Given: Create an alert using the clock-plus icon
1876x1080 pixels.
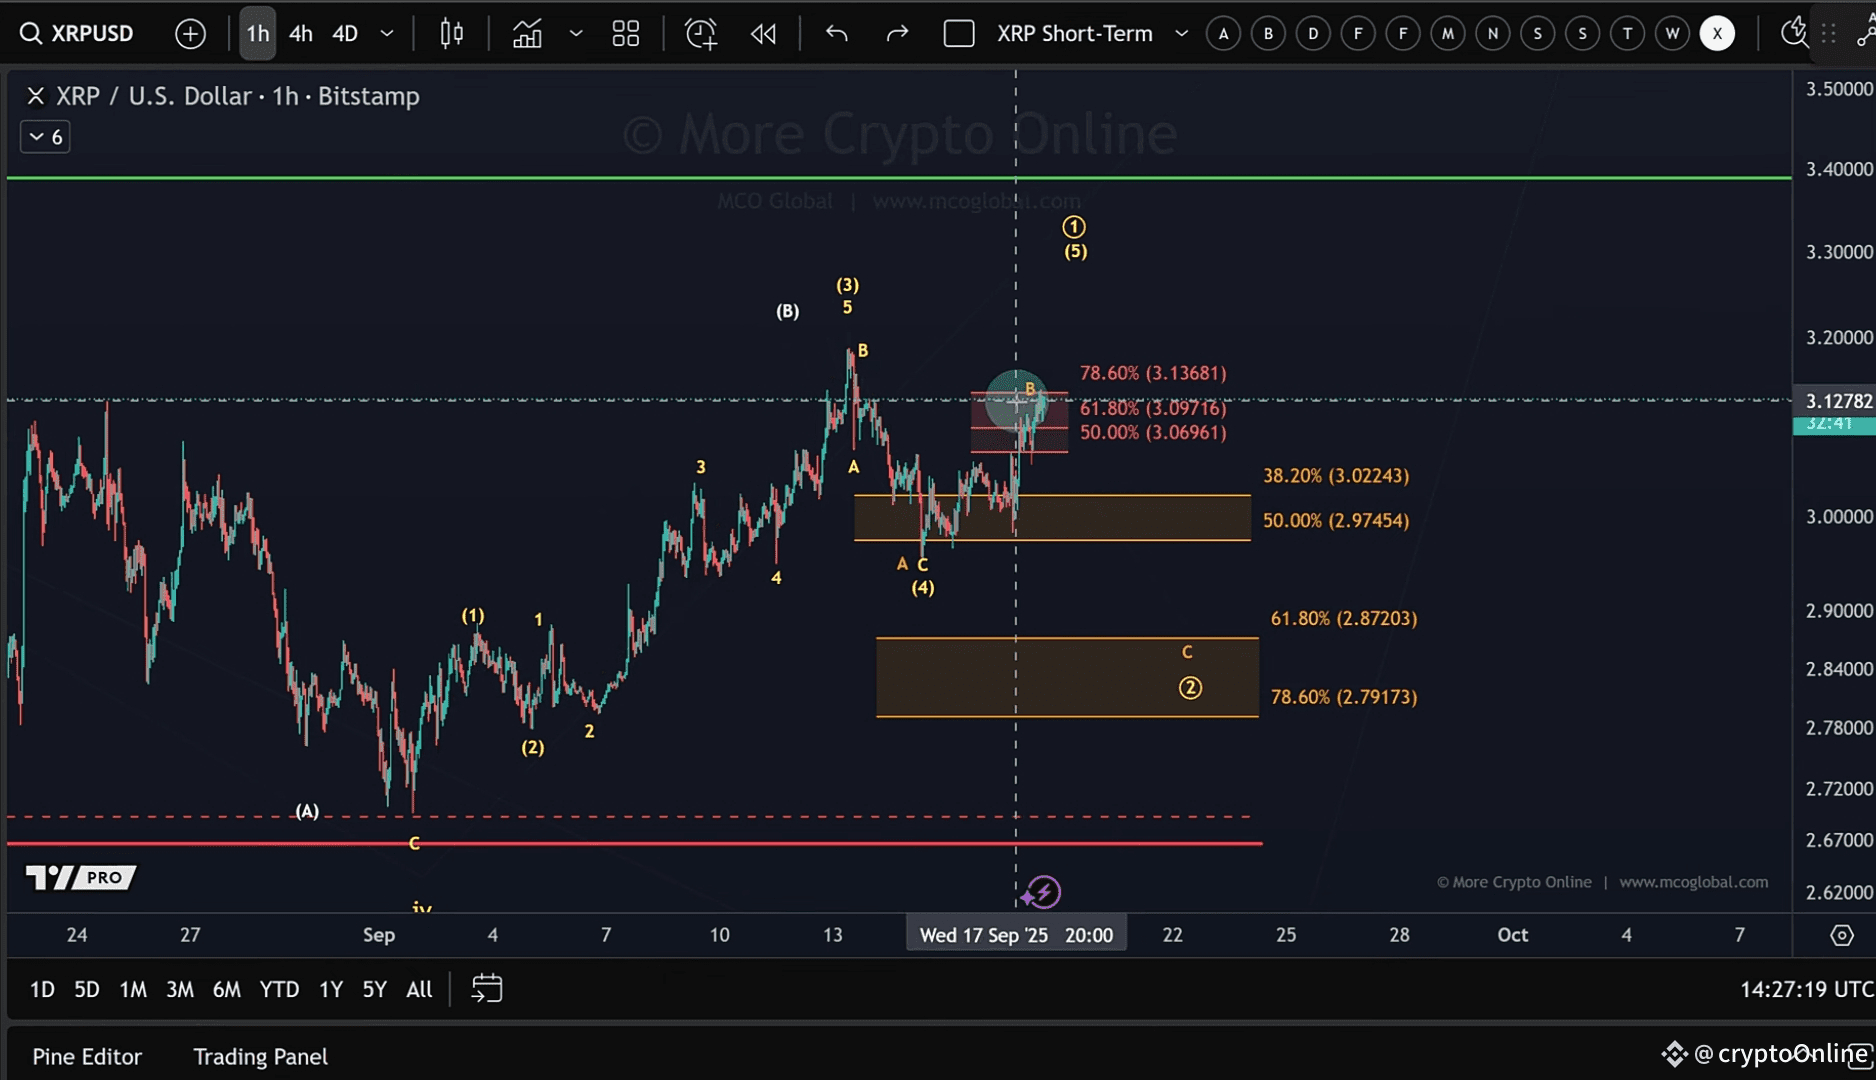Looking at the screenshot, I should point(701,33).
